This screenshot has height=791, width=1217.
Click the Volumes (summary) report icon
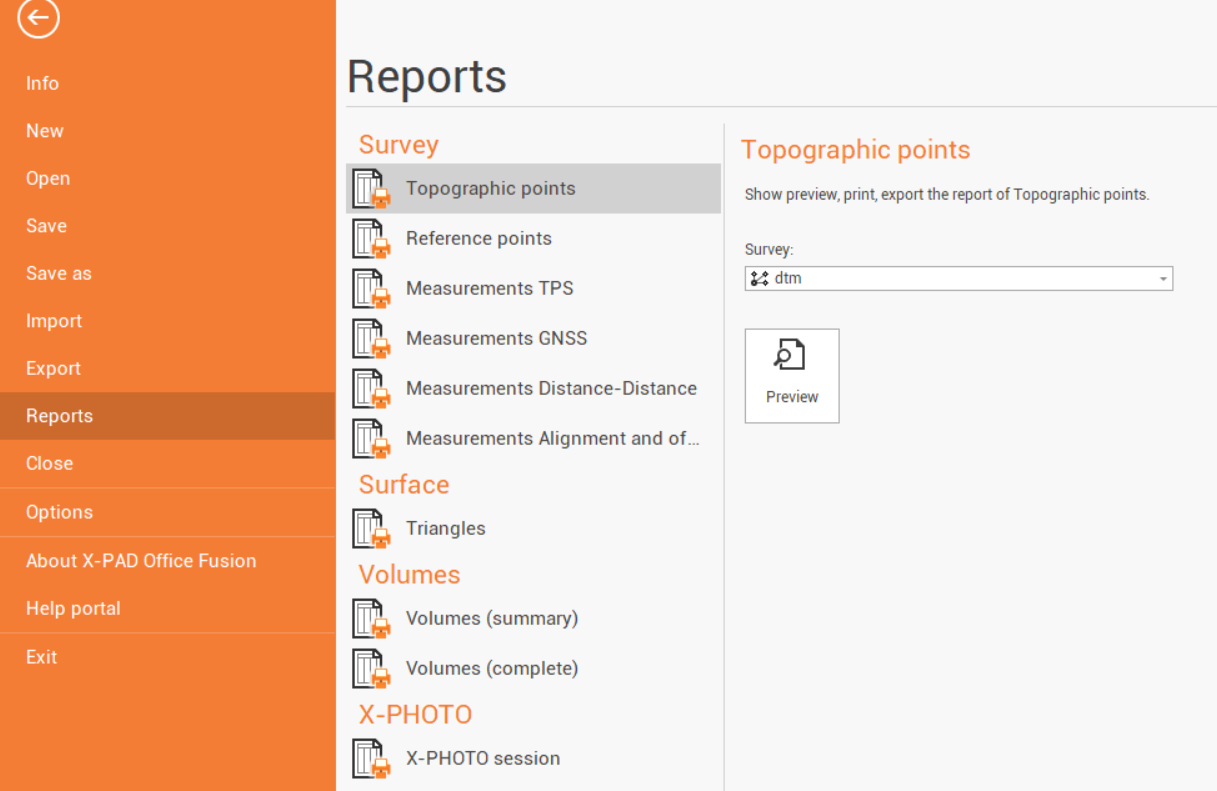point(371,619)
